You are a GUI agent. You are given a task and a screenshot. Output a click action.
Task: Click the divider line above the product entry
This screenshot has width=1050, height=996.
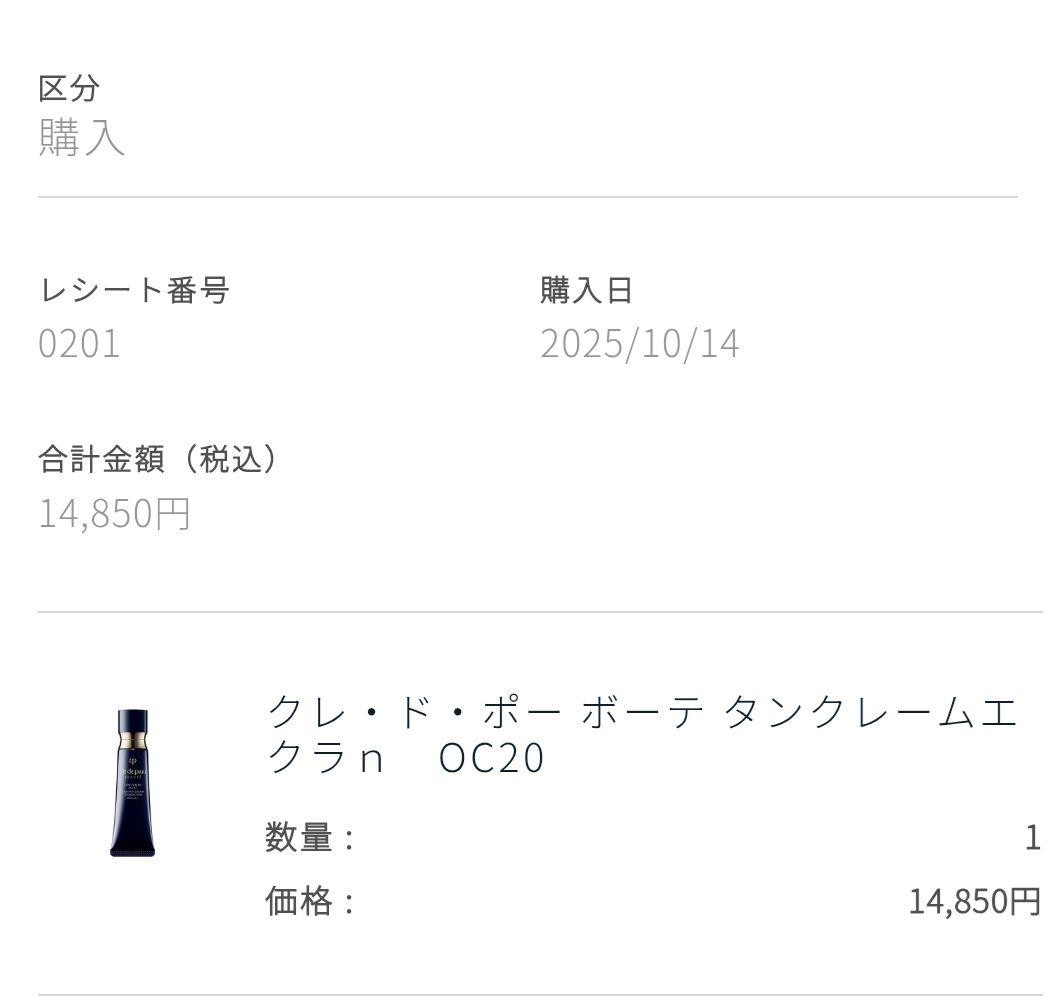pyautogui.click(x=527, y=612)
